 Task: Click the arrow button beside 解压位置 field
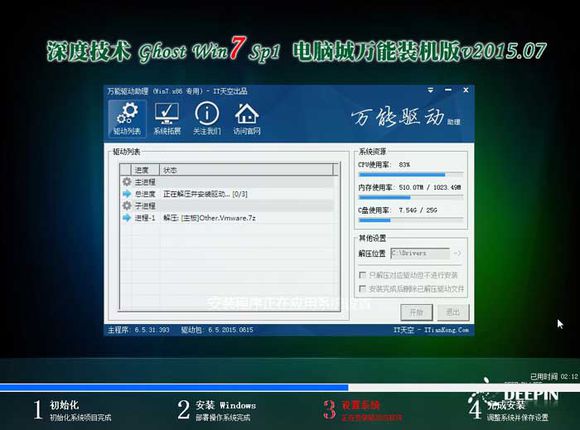point(457,253)
